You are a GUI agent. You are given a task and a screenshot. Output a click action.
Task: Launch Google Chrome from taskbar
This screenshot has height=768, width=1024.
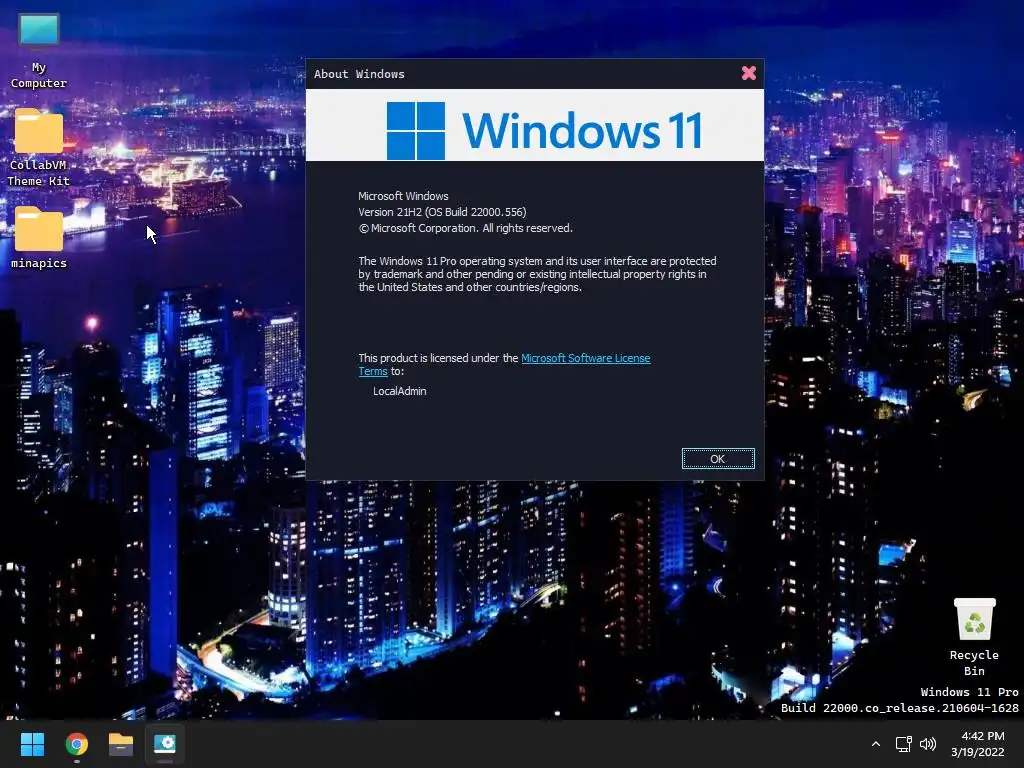(x=76, y=744)
